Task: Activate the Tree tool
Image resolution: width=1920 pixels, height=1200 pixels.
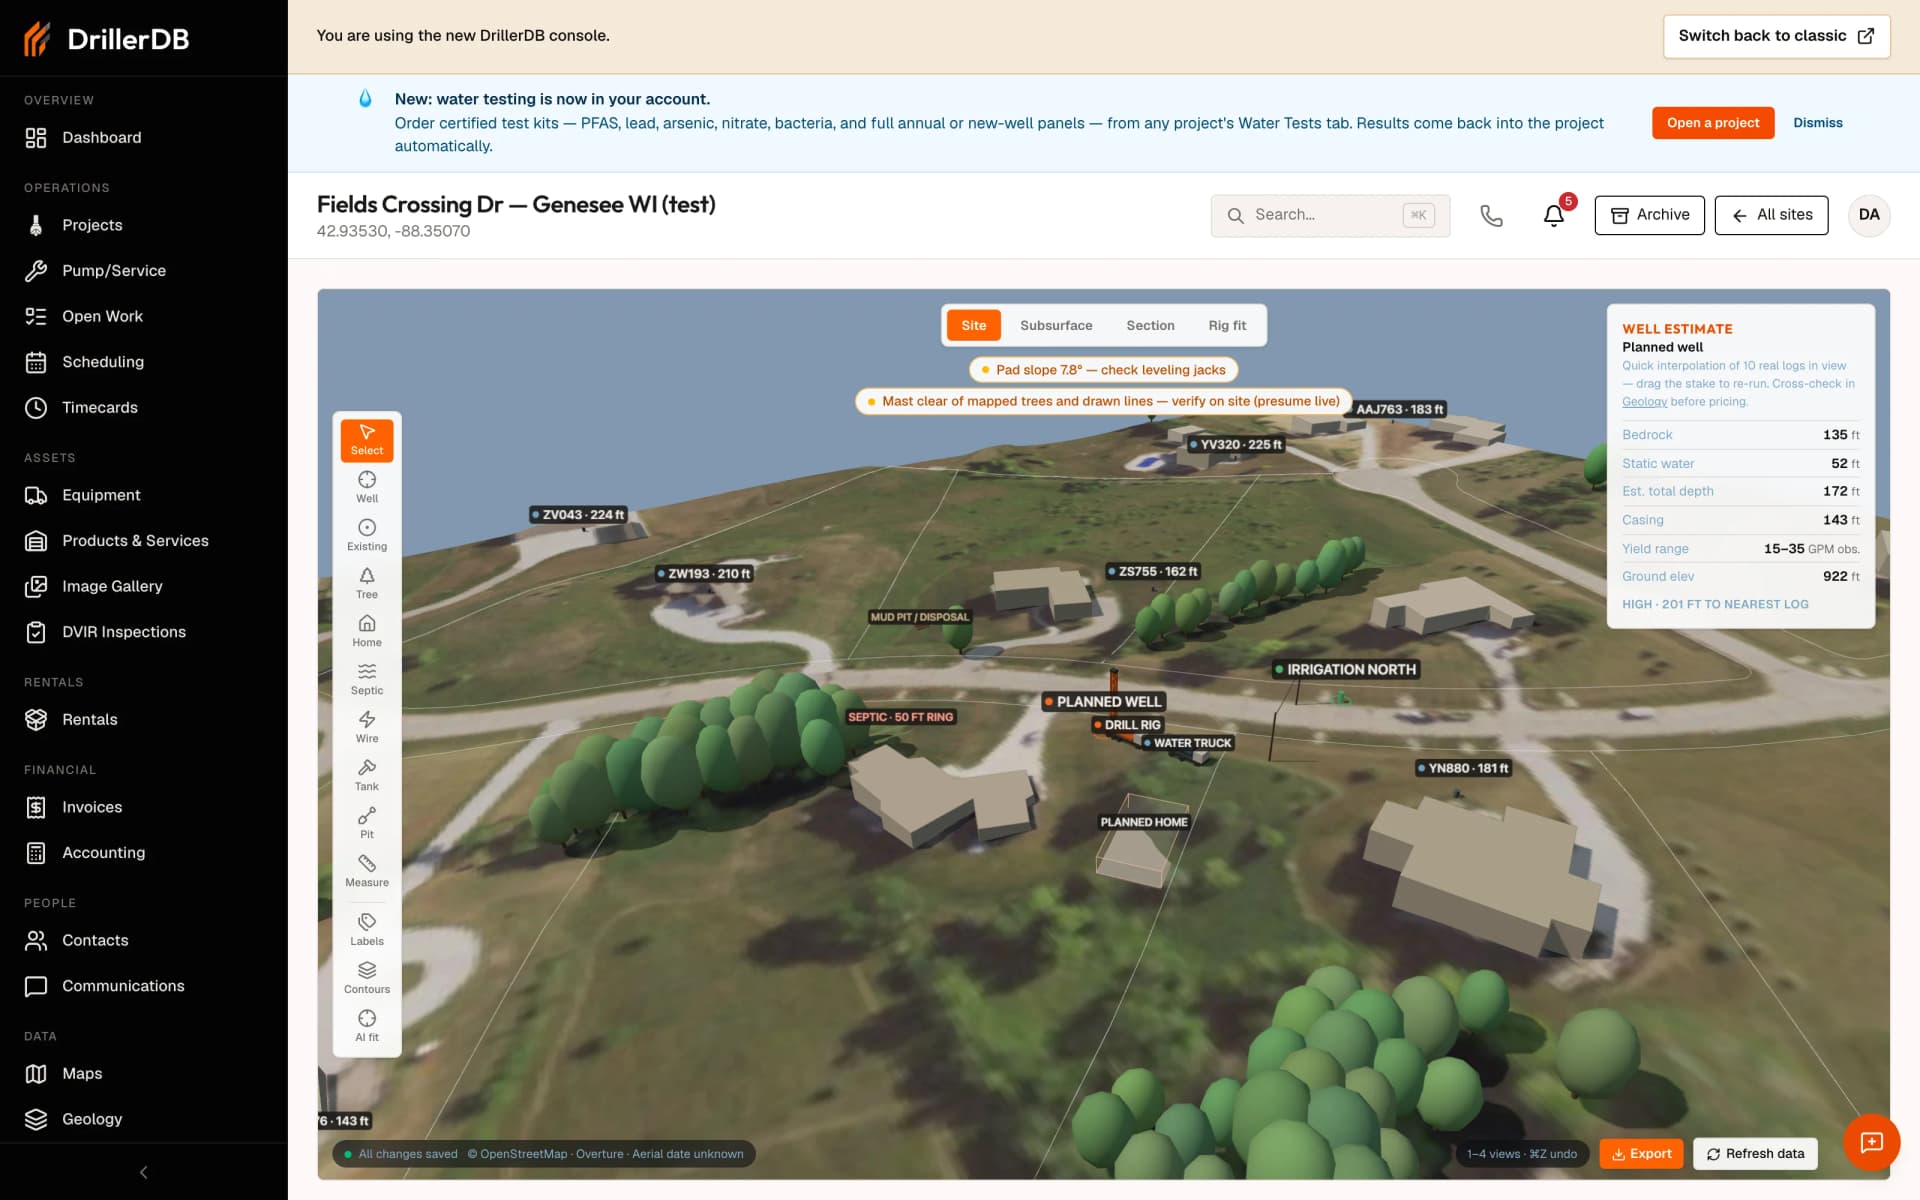Action: pos(367,583)
